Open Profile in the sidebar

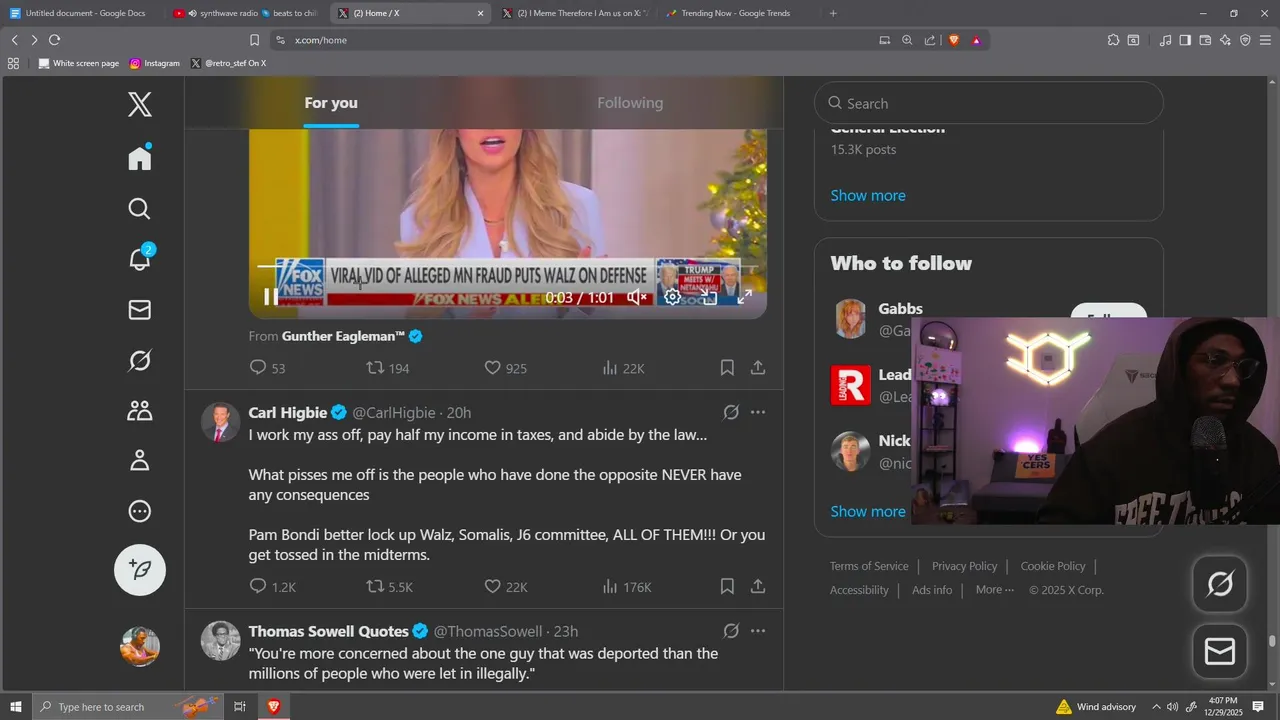pyautogui.click(x=140, y=460)
